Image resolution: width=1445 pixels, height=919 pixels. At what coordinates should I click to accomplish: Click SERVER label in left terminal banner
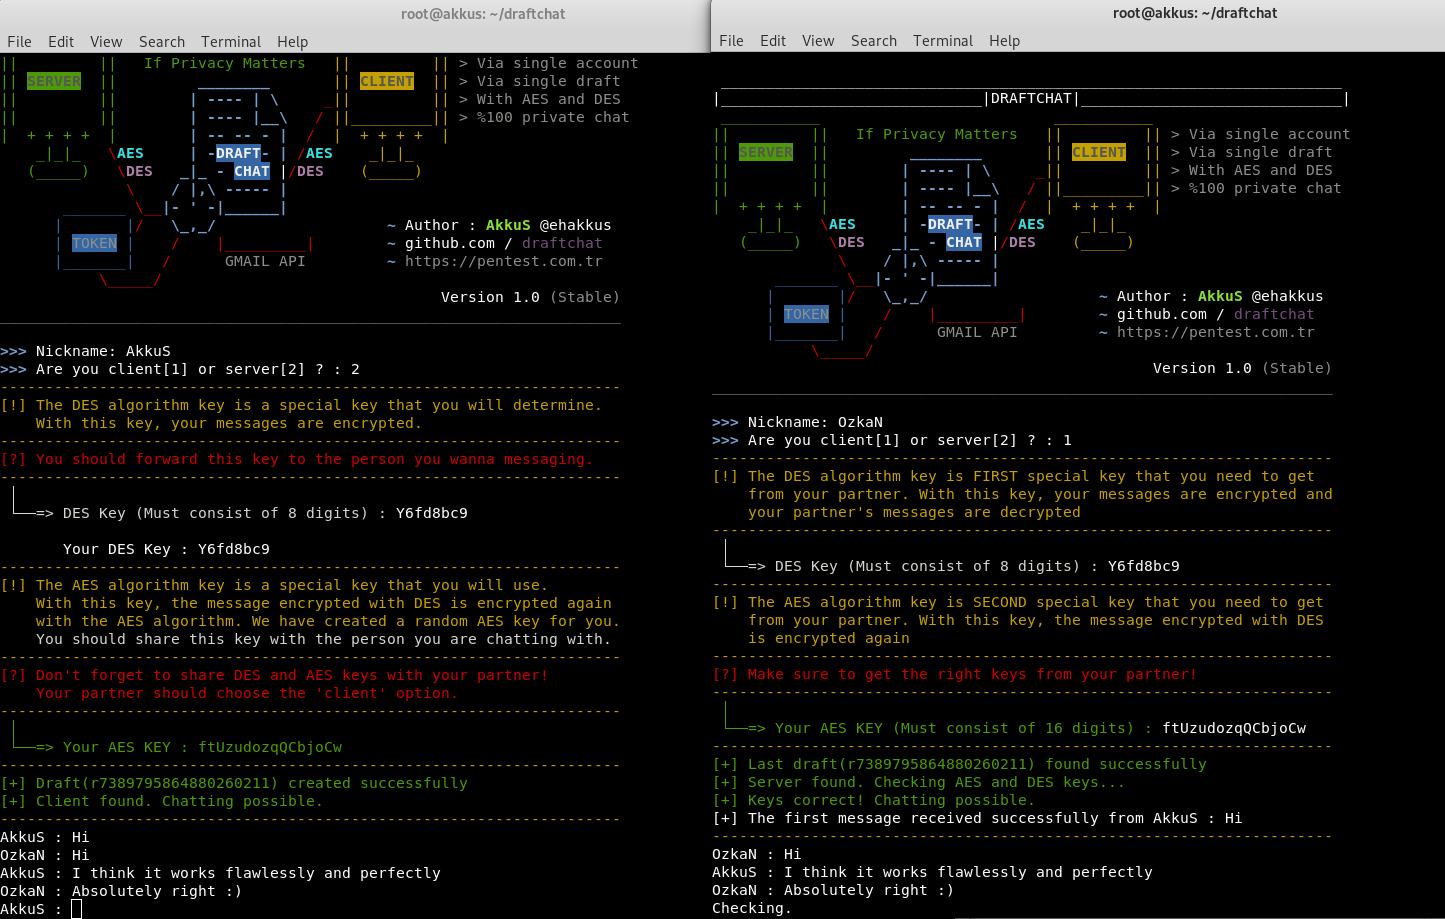[54, 81]
